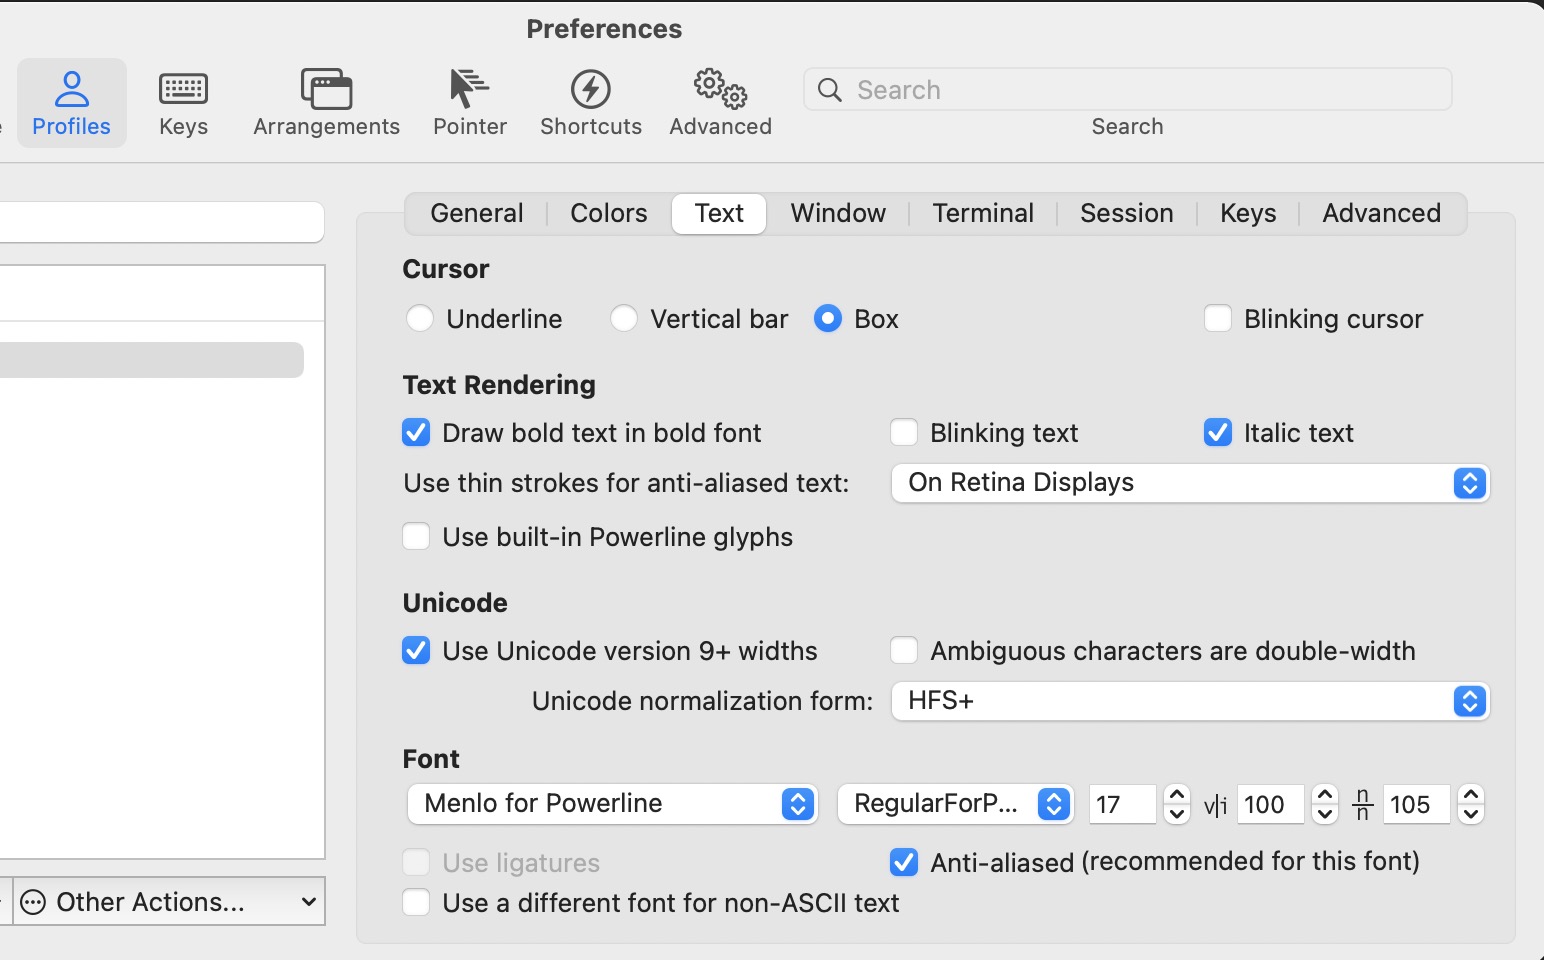Switch to the Terminal tab
Screen dimensions: 1544x960
point(983,213)
